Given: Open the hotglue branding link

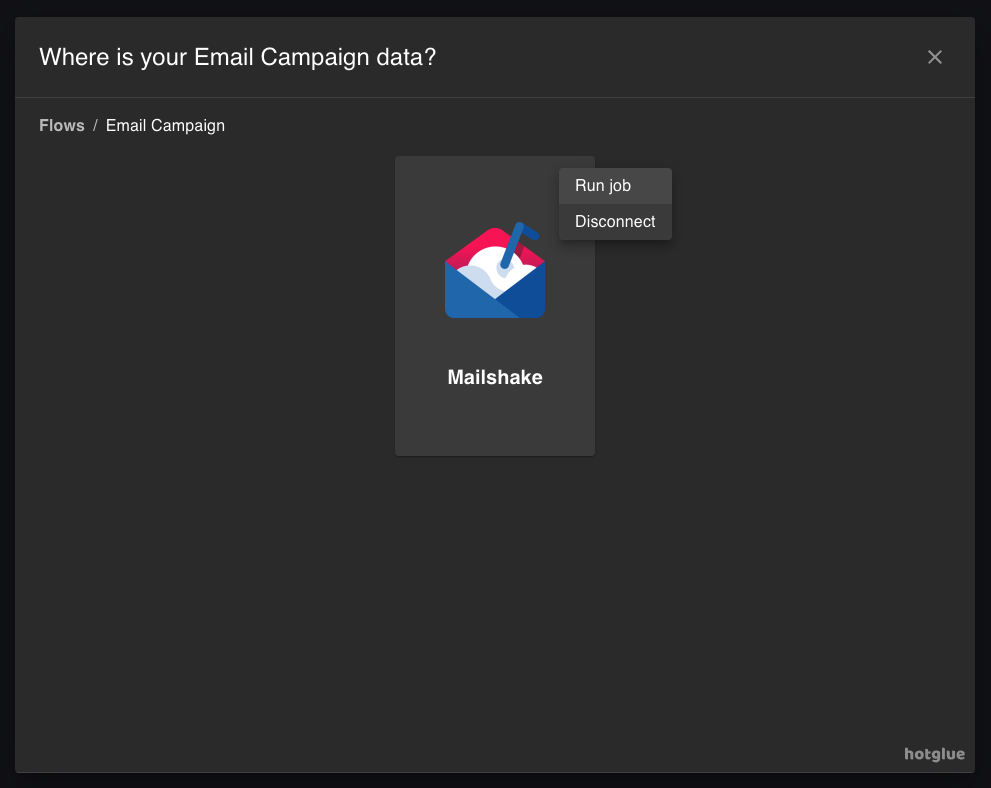Looking at the screenshot, I should coord(934,754).
